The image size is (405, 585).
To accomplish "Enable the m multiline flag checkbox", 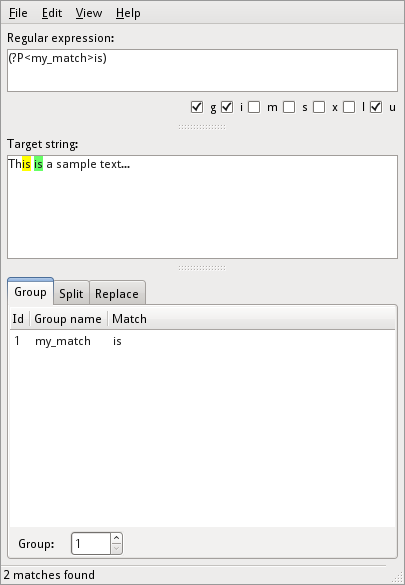I will (254, 107).
